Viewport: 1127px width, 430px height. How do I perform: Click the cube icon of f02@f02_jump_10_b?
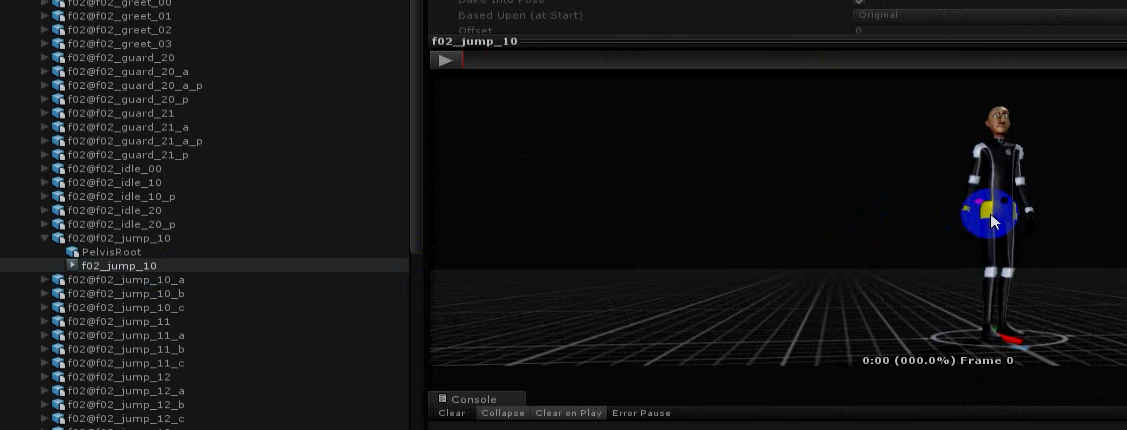tap(58, 293)
